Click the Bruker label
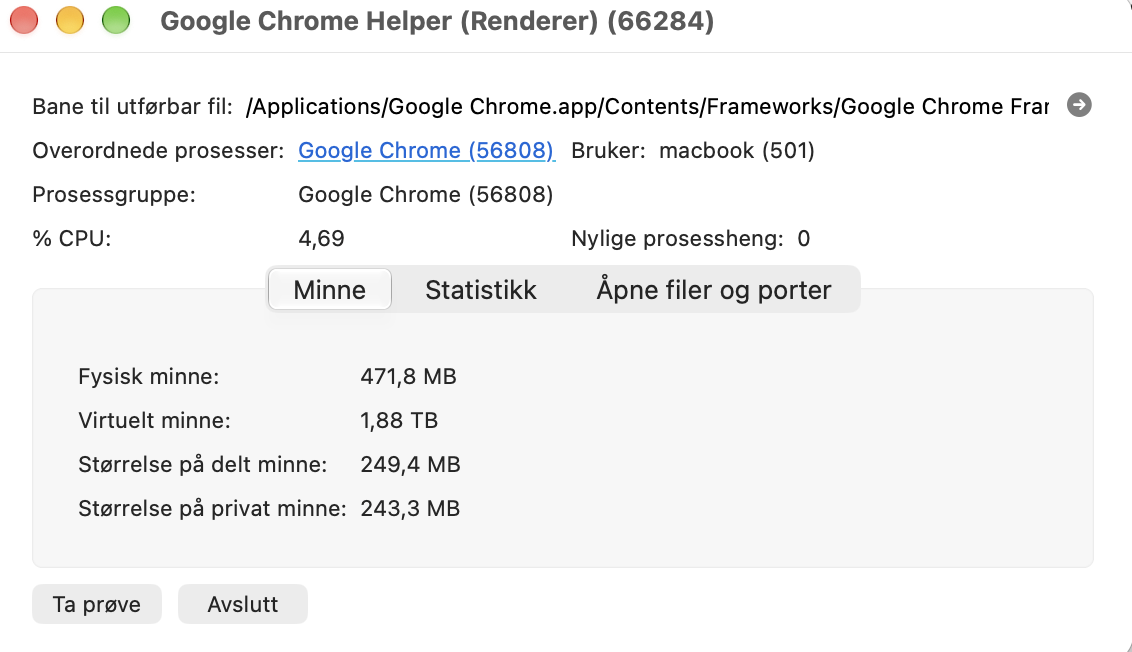This screenshot has height=652, width=1132. (x=608, y=150)
